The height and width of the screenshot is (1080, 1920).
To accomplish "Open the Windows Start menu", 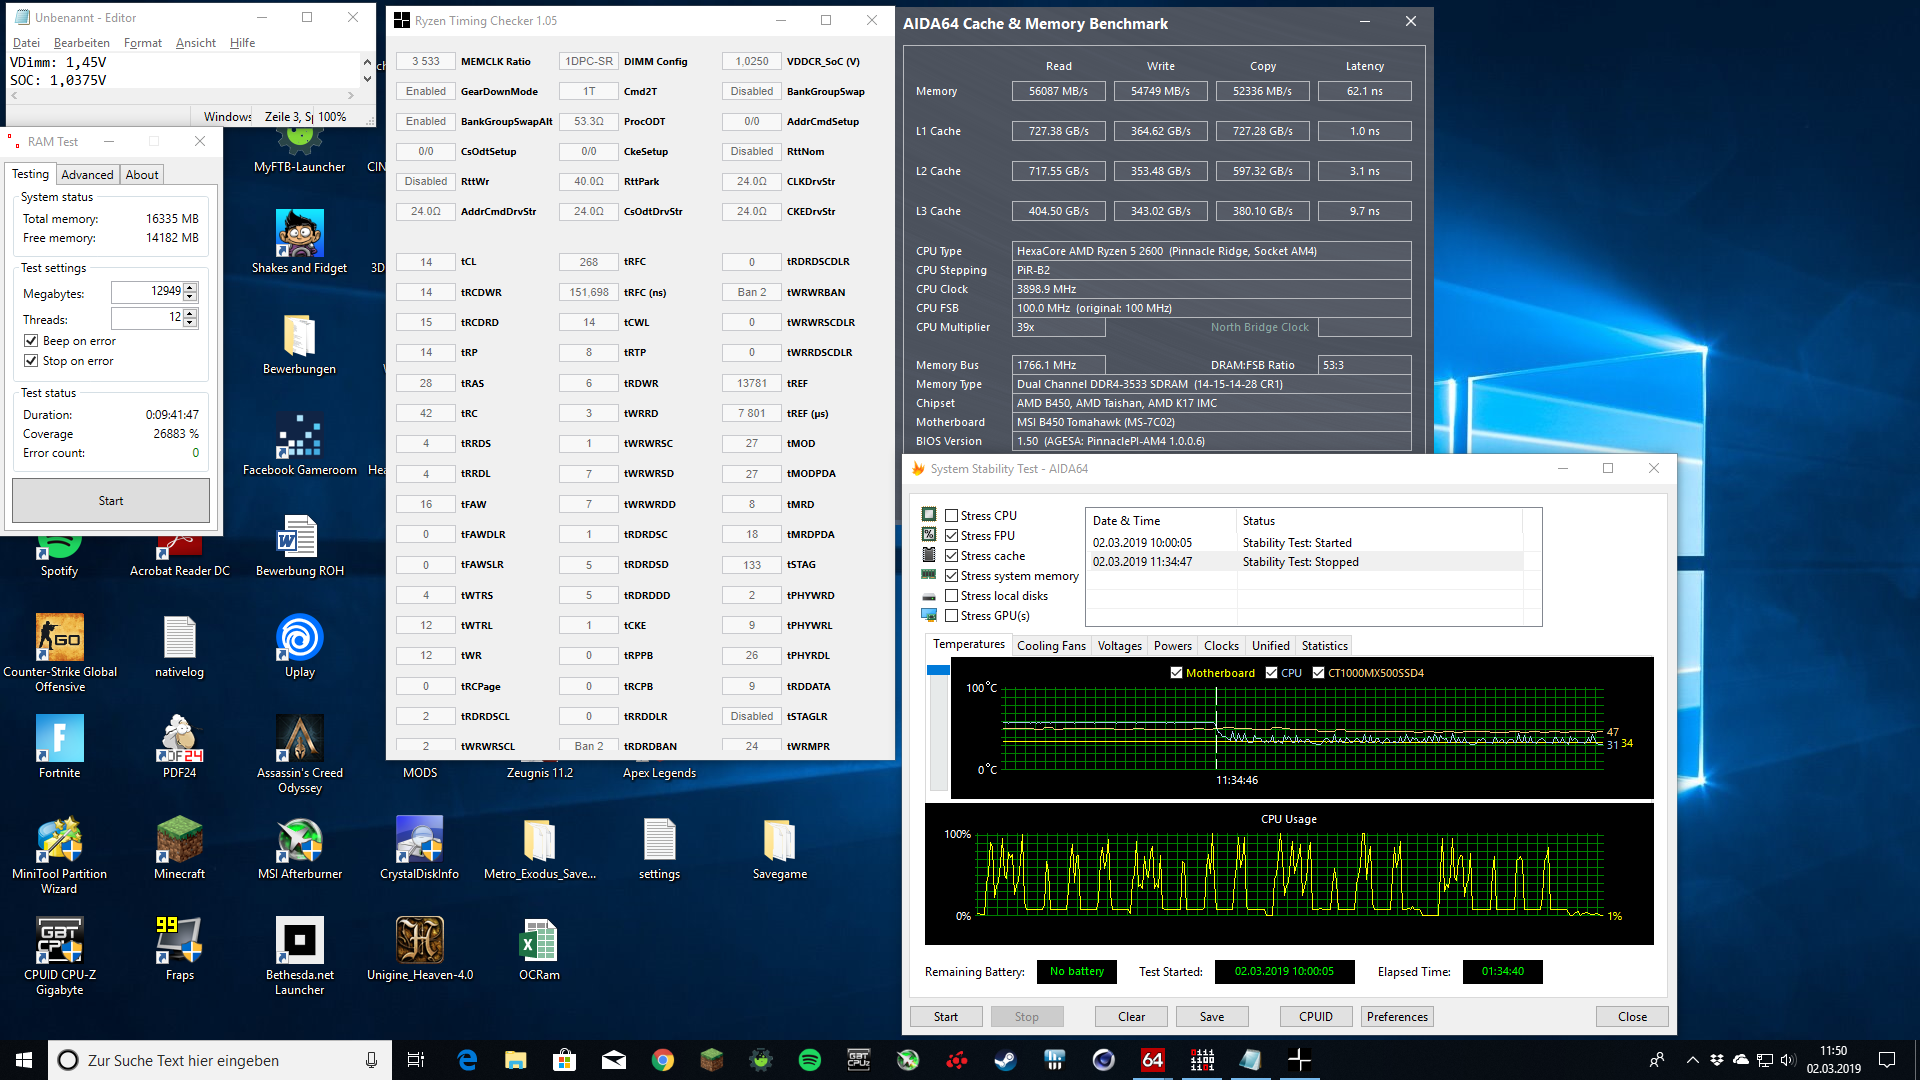I will (24, 1060).
